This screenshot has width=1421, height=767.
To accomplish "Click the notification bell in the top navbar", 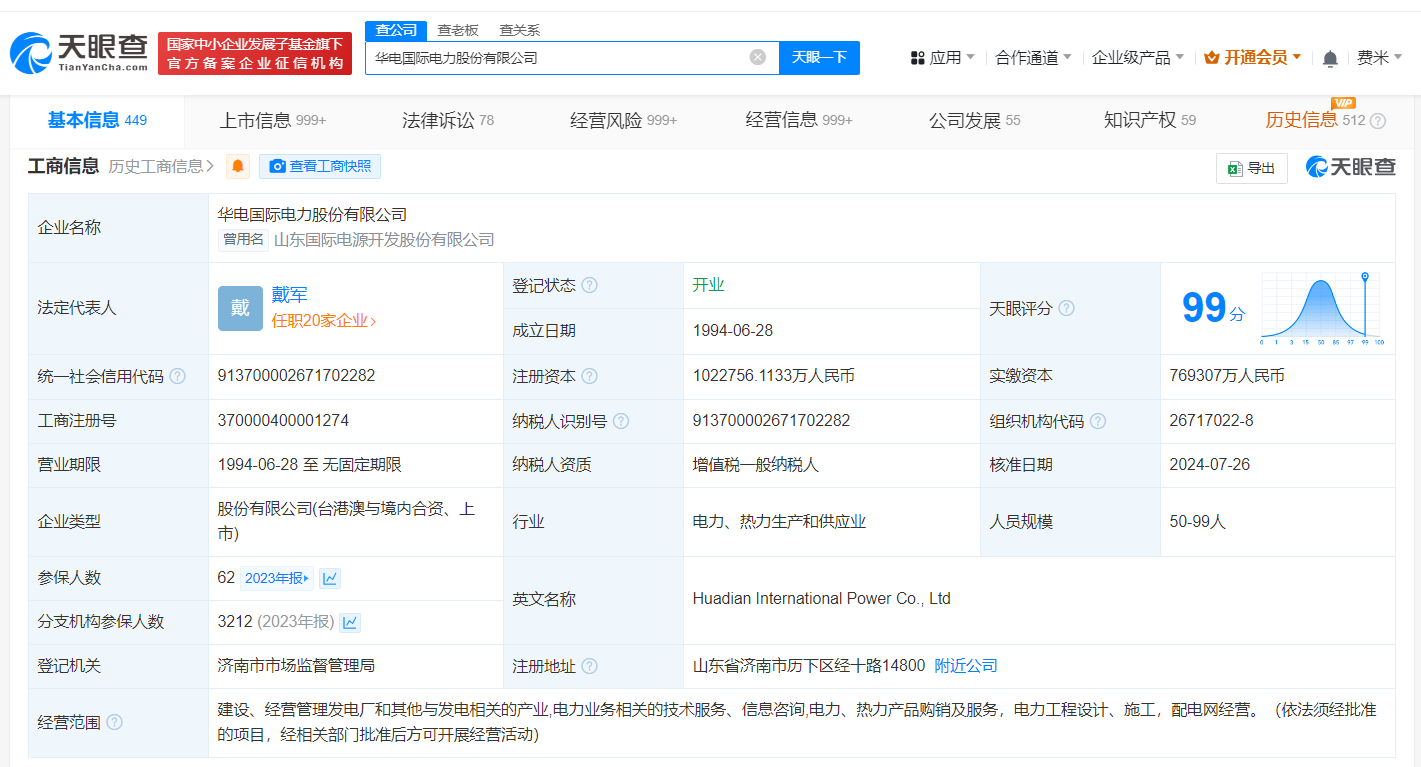I will coord(1330,57).
